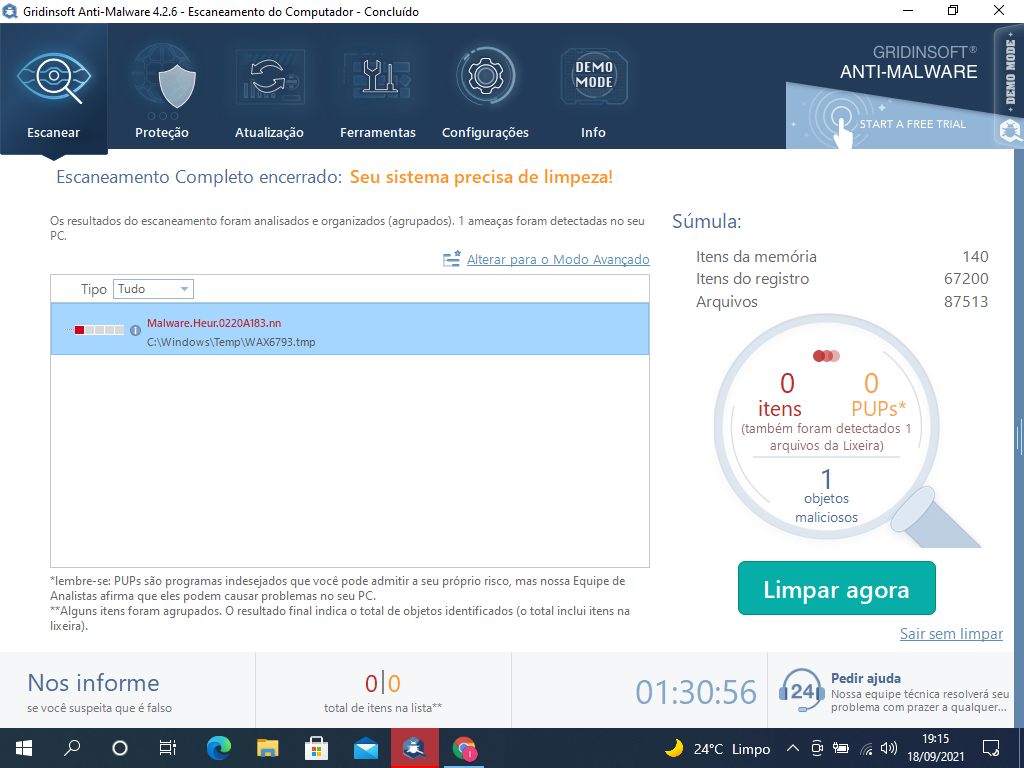This screenshot has width=1024, height=768.
Task: Select the Malware.Heur.0220A183.nn threat name
Action: click(x=214, y=323)
